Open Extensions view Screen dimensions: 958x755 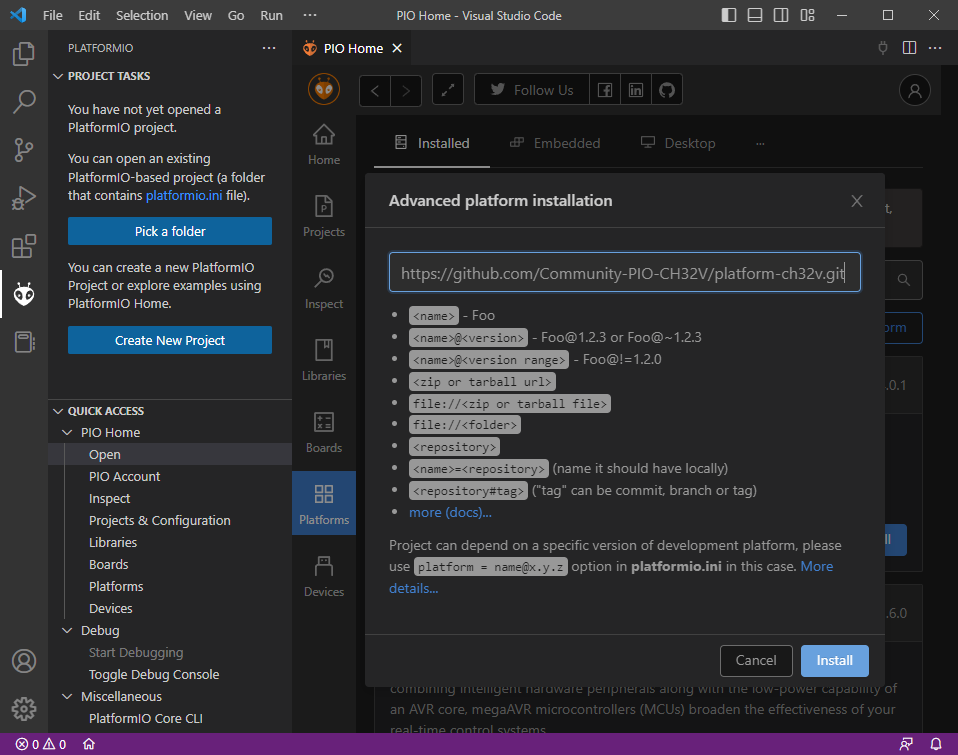tap(24, 246)
